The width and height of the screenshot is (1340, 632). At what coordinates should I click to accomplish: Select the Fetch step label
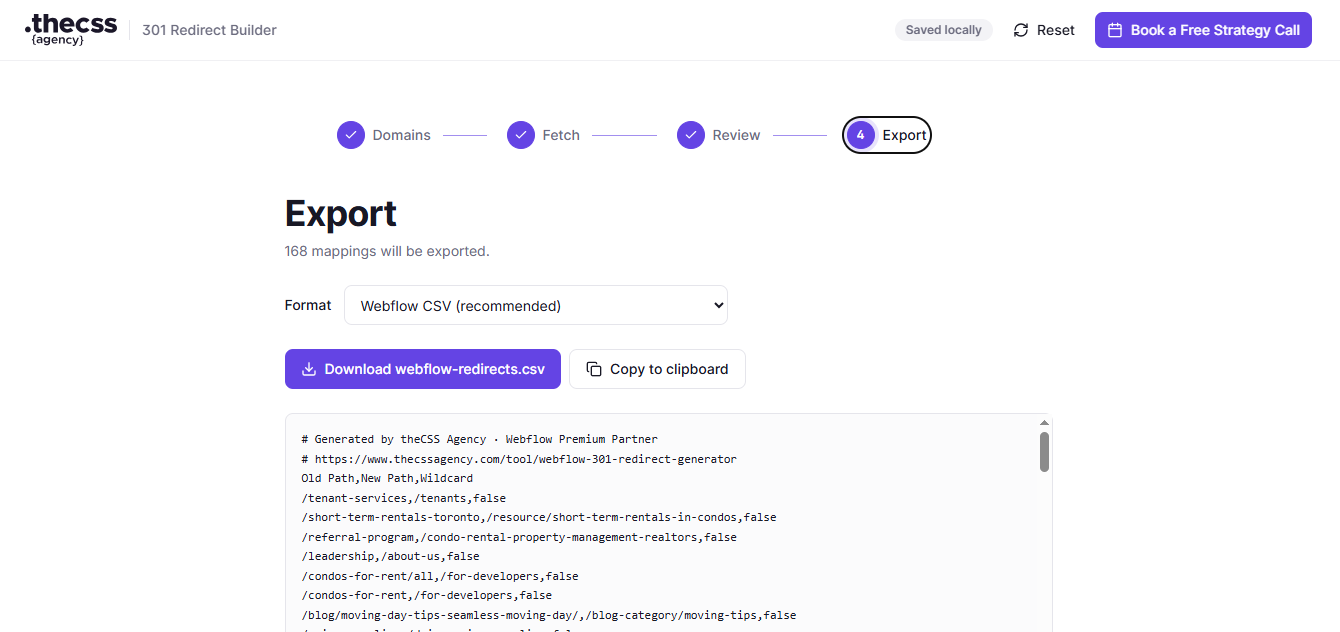point(561,135)
